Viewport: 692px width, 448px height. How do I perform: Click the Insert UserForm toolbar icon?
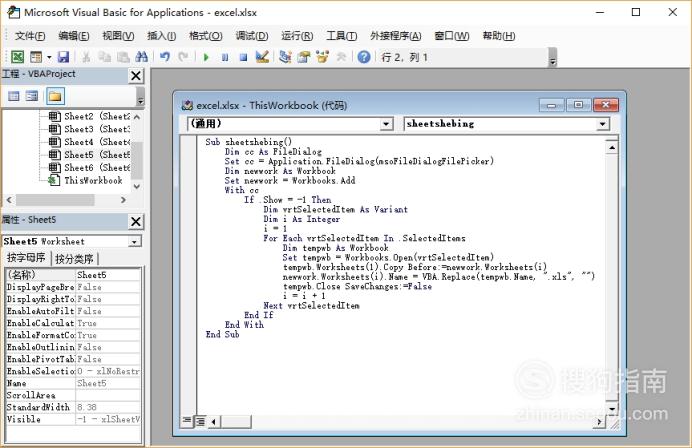coord(36,57)
